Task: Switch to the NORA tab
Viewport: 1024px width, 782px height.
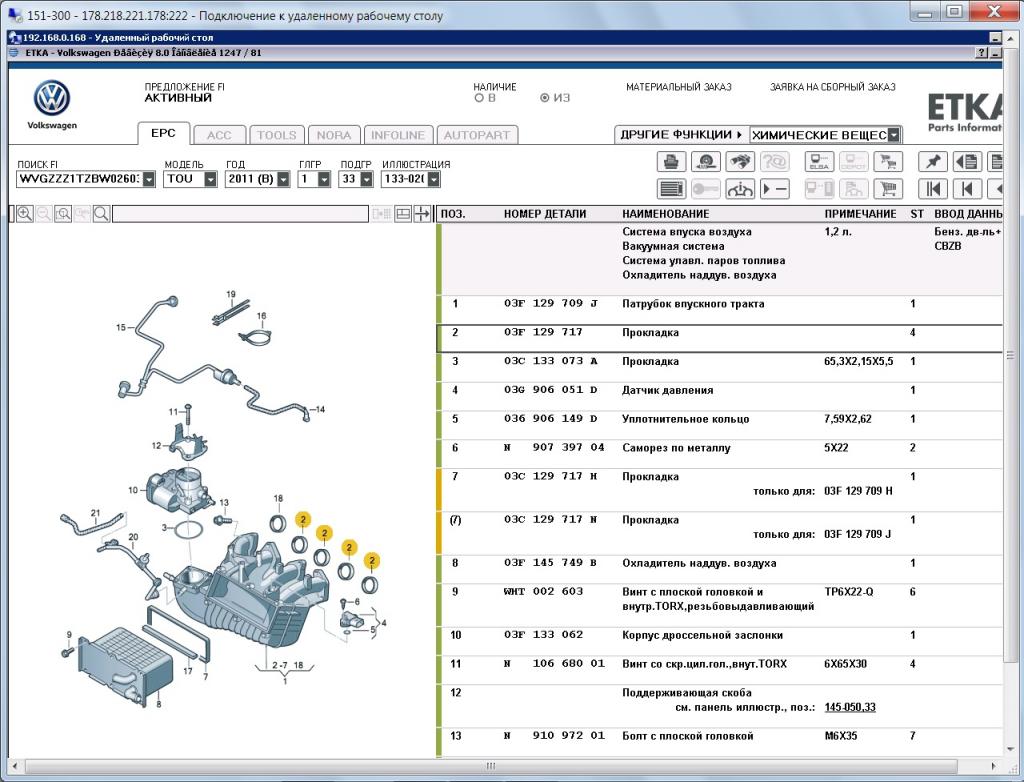Action: pyautogui.click(x=334, y=135)
